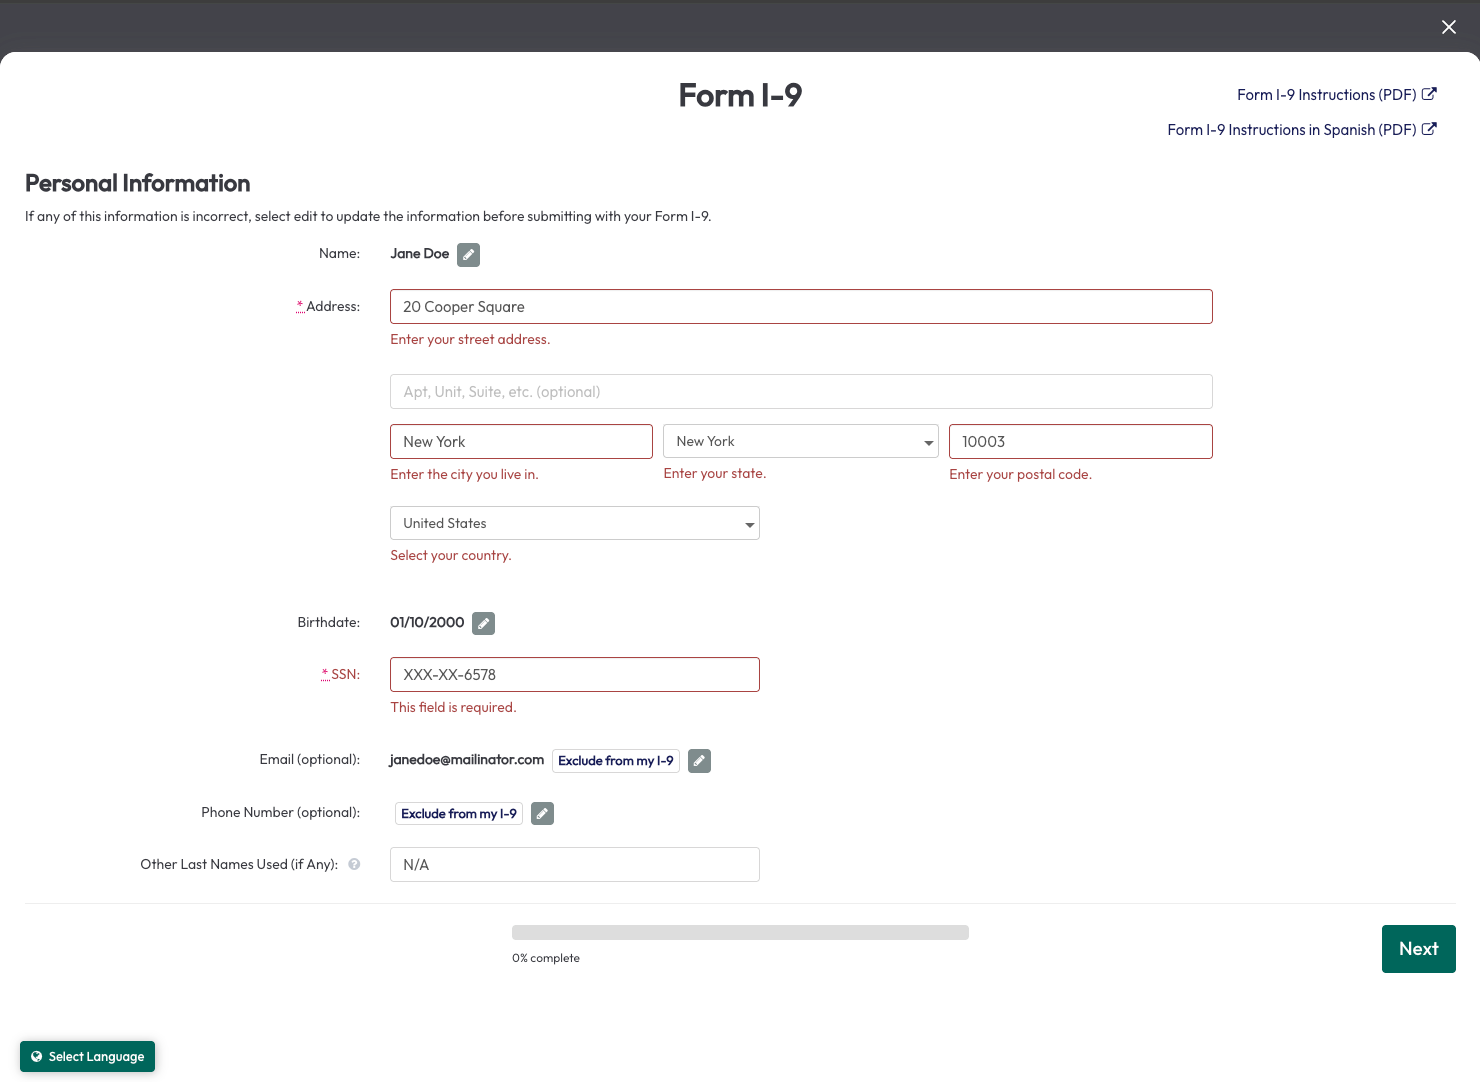Edit phone number with the pencil icon
1480x1082 pixels.
[542, 814]
